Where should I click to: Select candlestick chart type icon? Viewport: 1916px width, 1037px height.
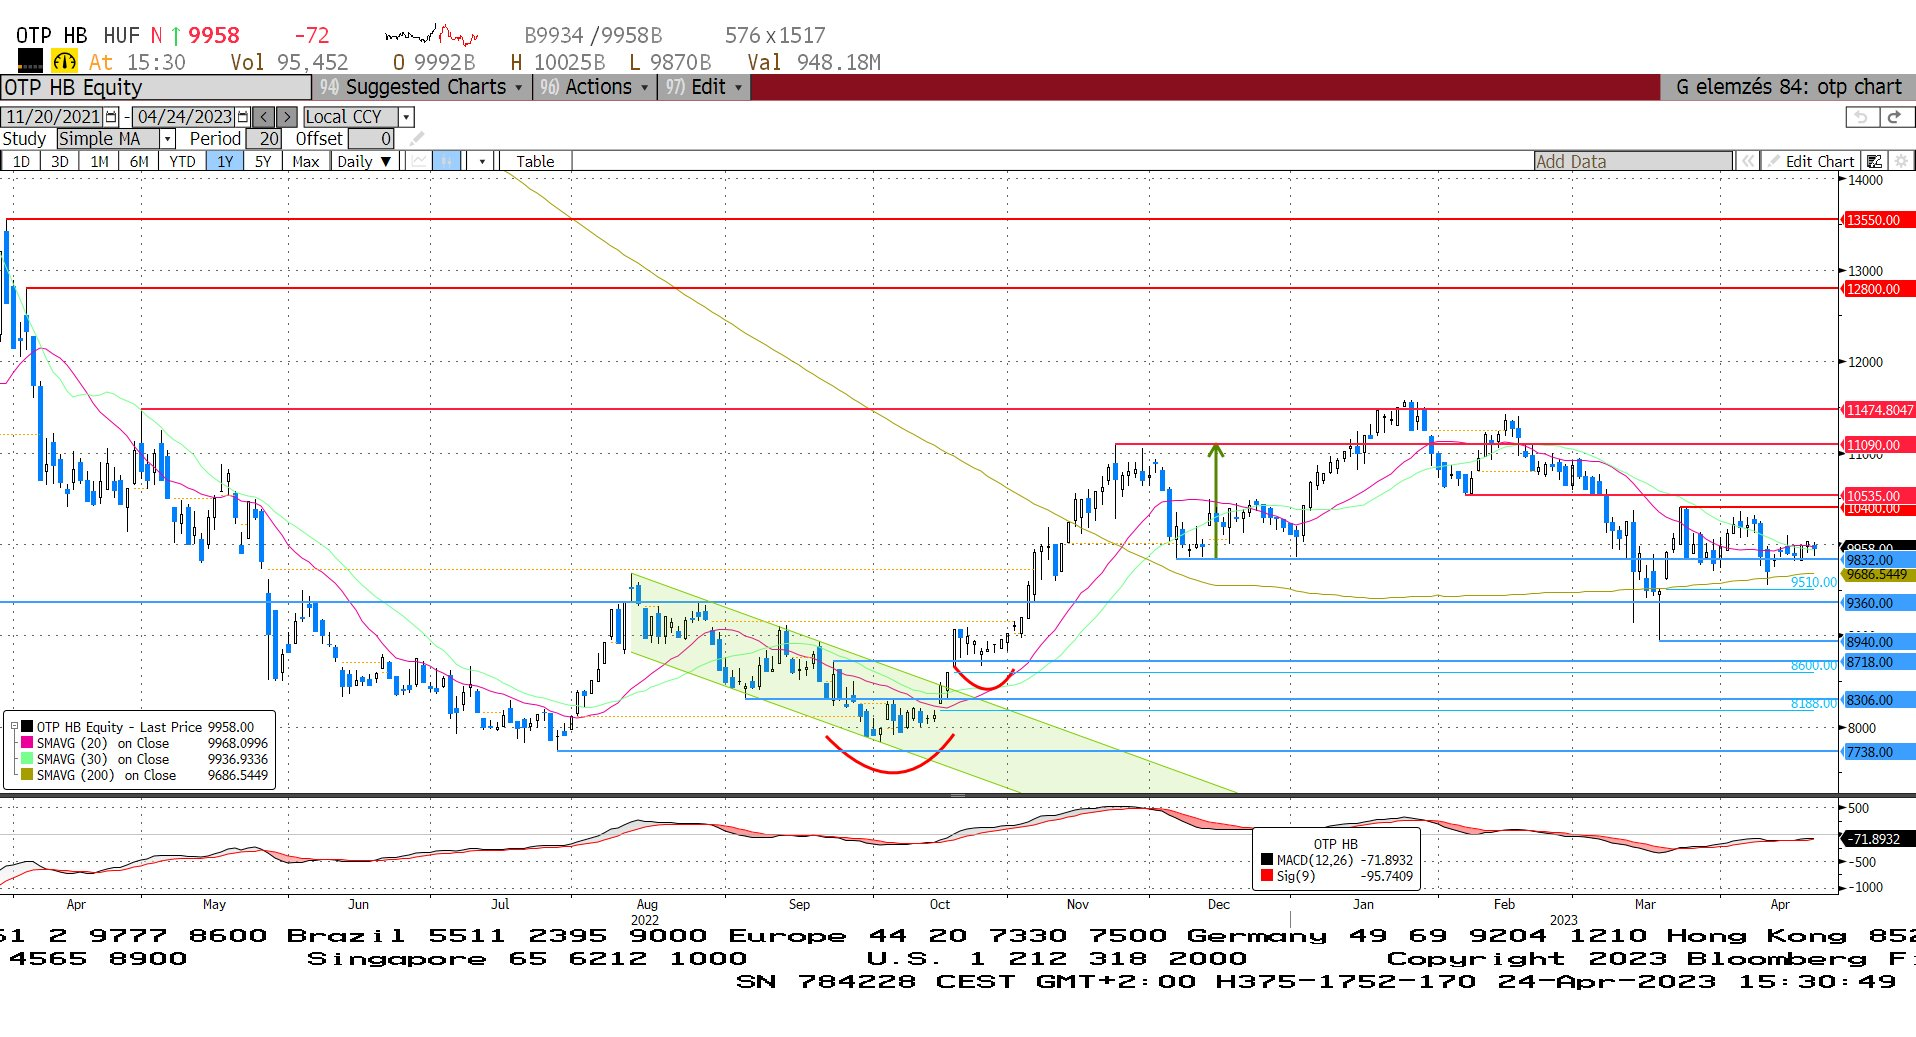click(x=446, y=161)
